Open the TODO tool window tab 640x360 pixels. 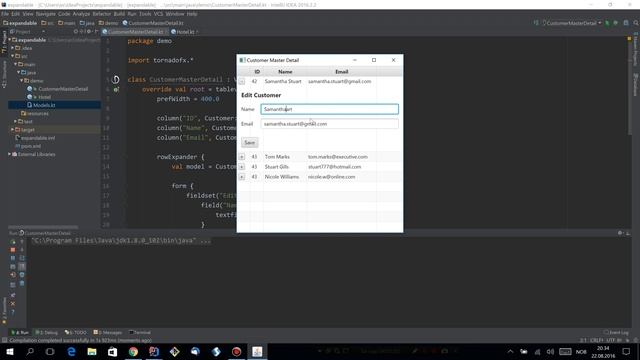(x=76, y=333)
